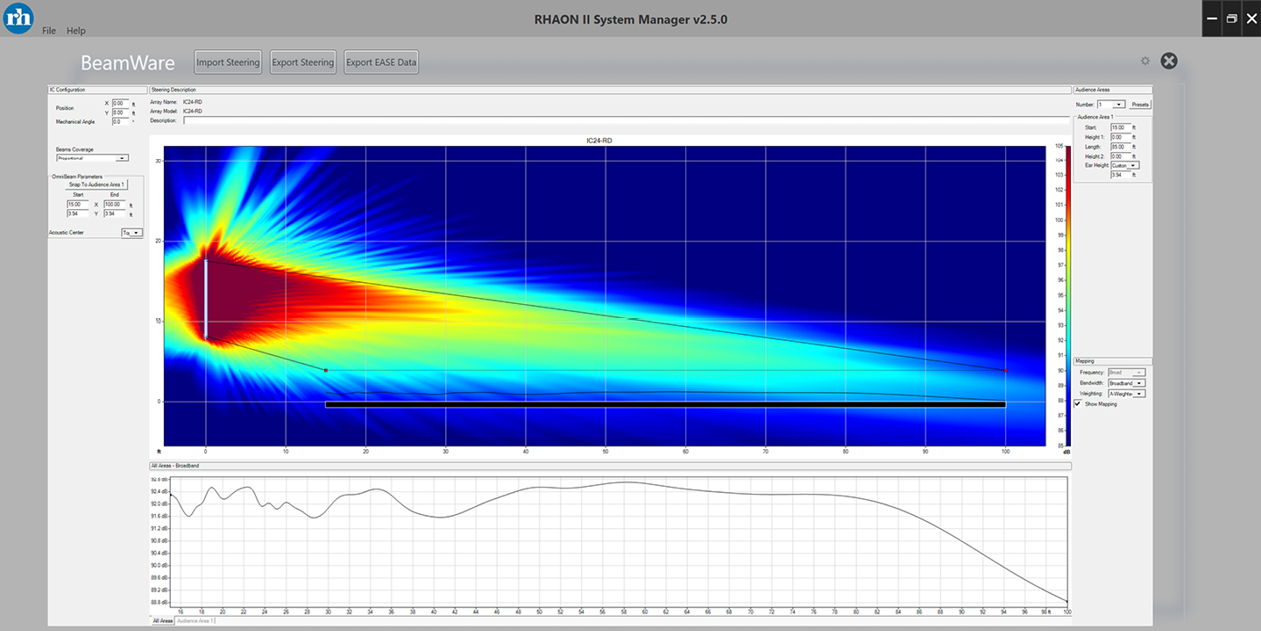
Task: Click the Renkus-Heinz logo icon
Action: (18, 18)
